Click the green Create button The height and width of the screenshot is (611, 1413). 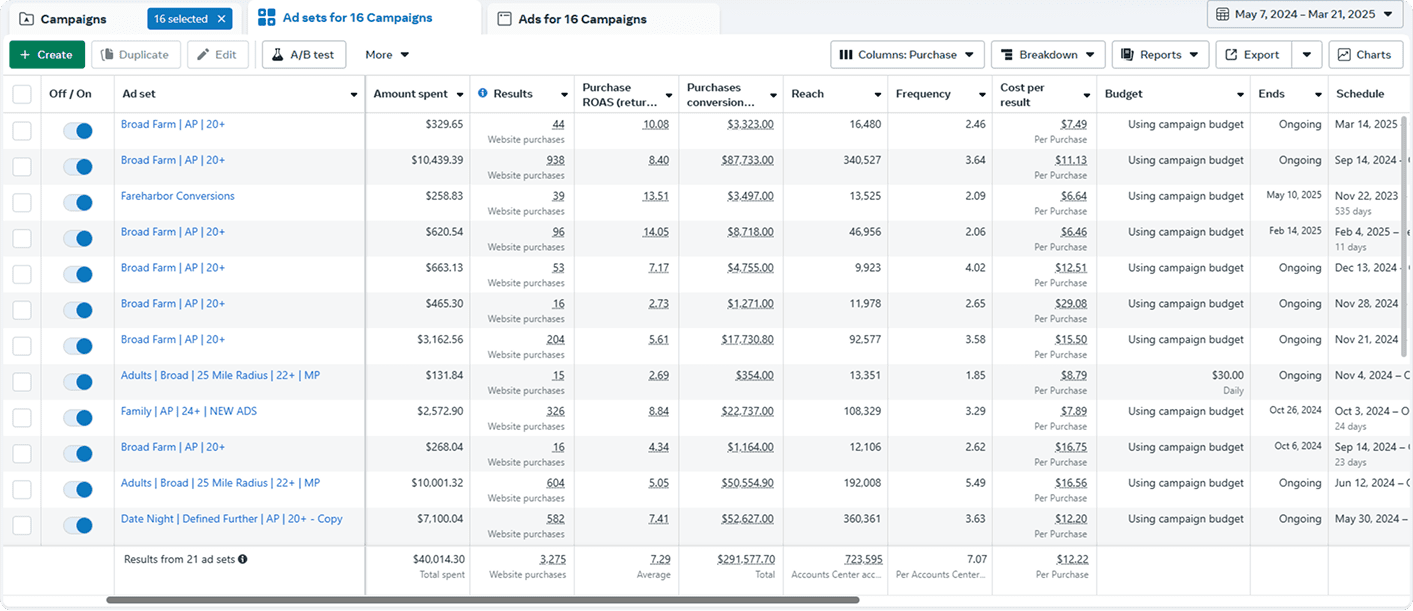(46, 55)
